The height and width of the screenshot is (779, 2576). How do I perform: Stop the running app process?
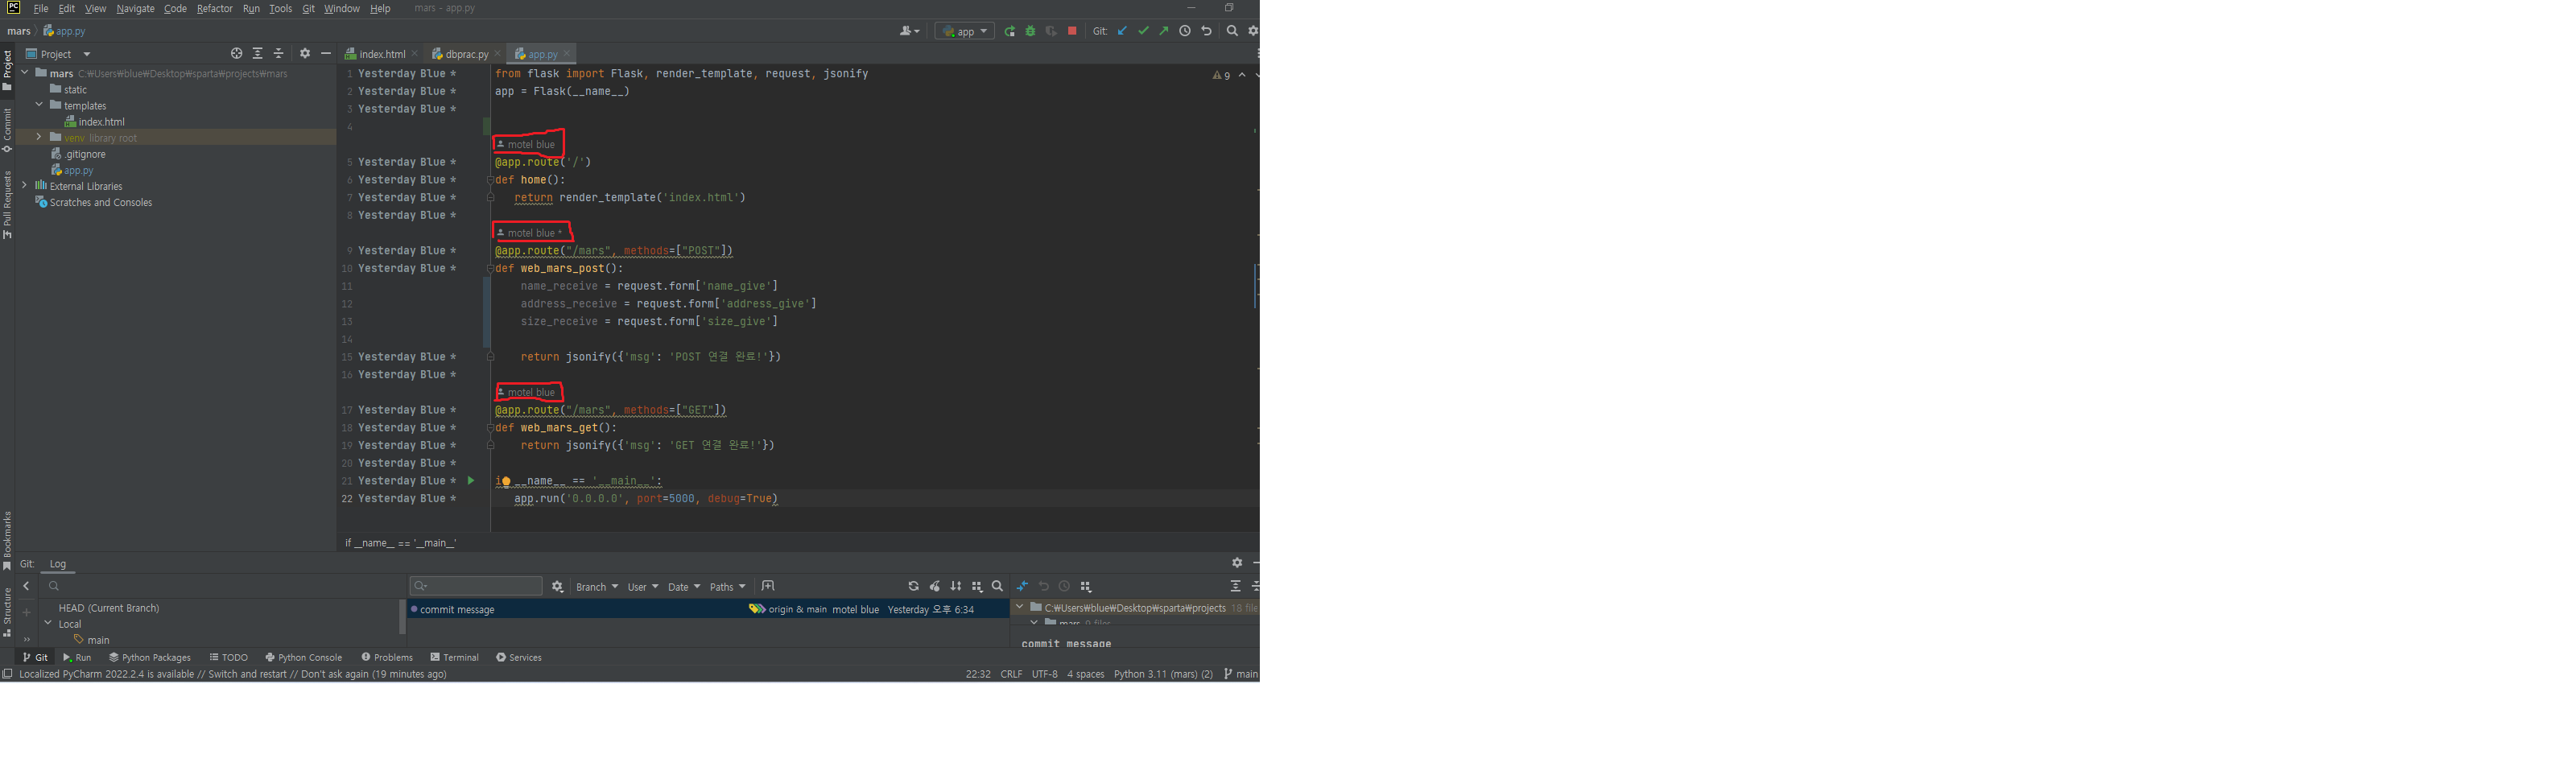pyautogui.click(x=1072, y=31)
